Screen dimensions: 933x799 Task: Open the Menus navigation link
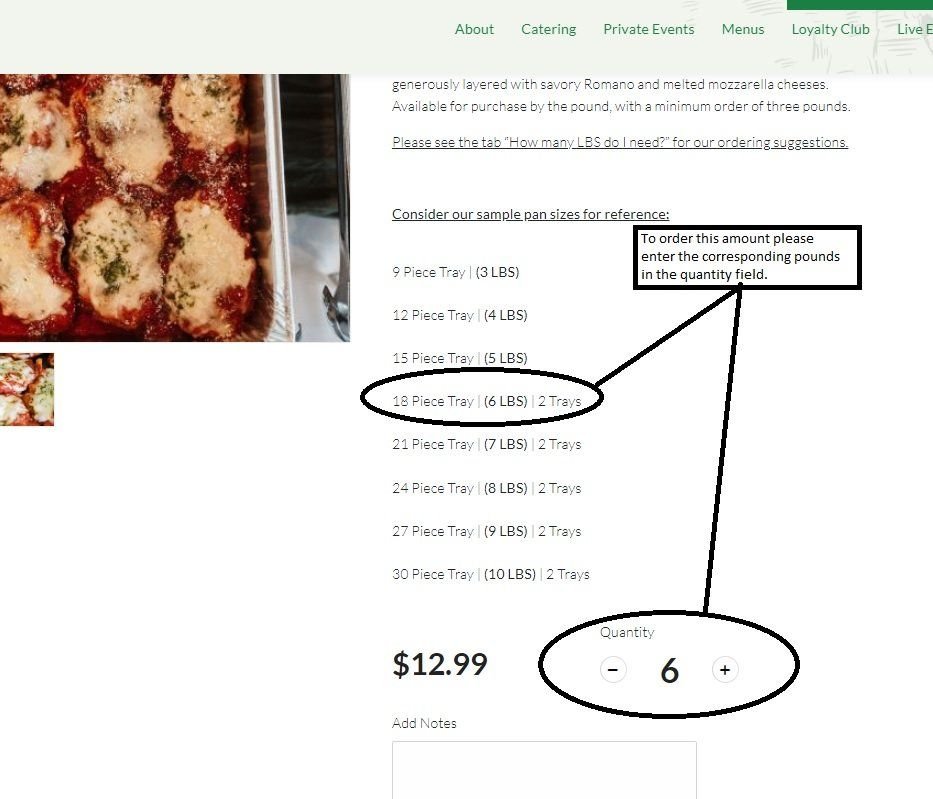point(743,29)
